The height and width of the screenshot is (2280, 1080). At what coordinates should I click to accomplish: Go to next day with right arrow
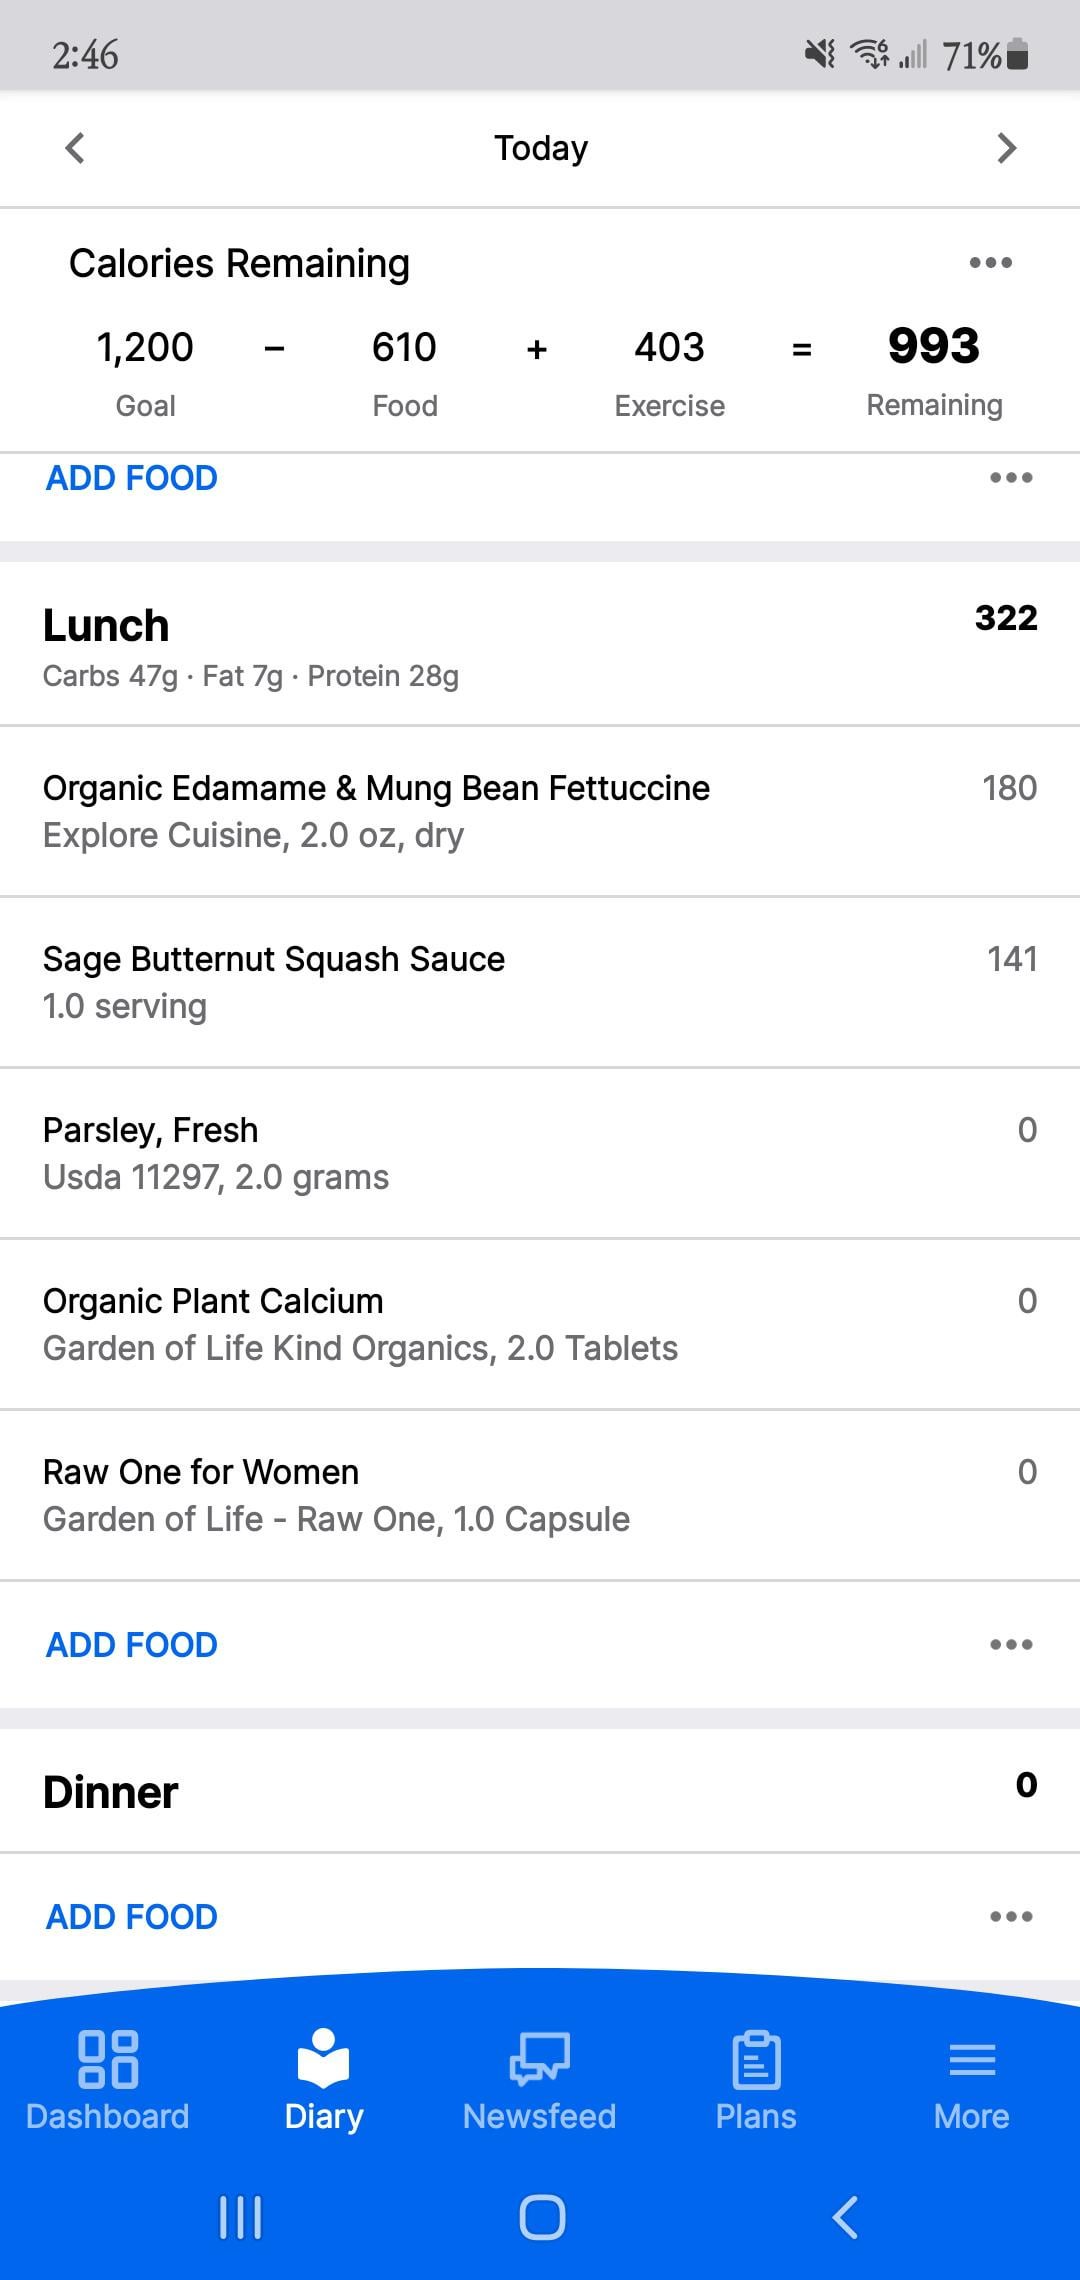pos(1006,148)
